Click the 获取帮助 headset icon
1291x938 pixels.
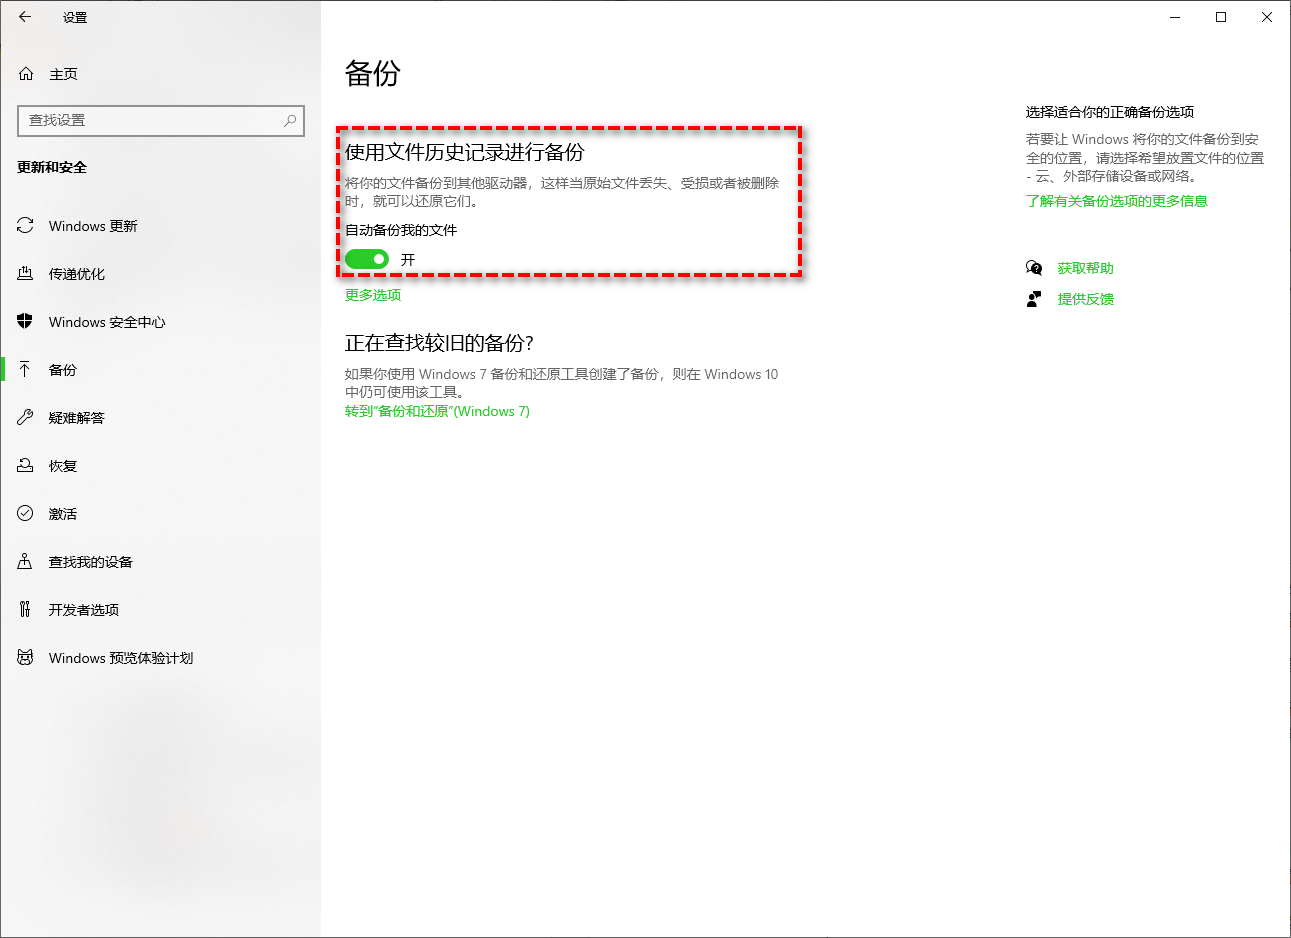[1035, 267]
